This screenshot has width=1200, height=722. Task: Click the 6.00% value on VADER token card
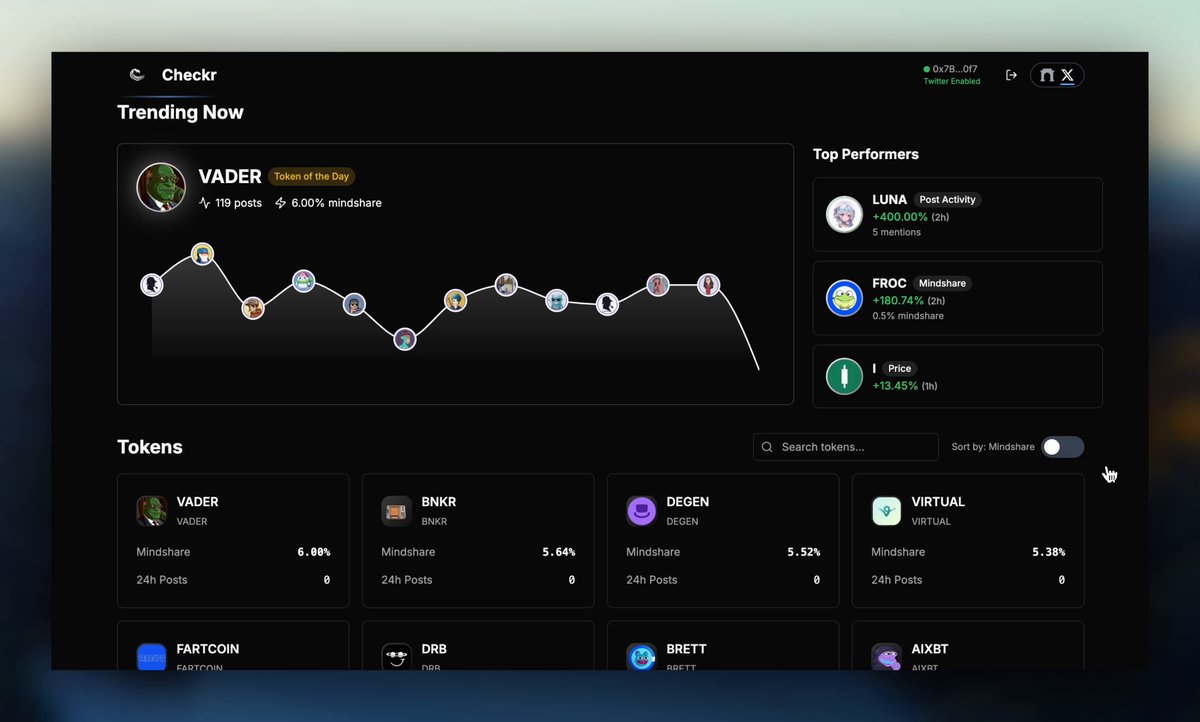314,552
